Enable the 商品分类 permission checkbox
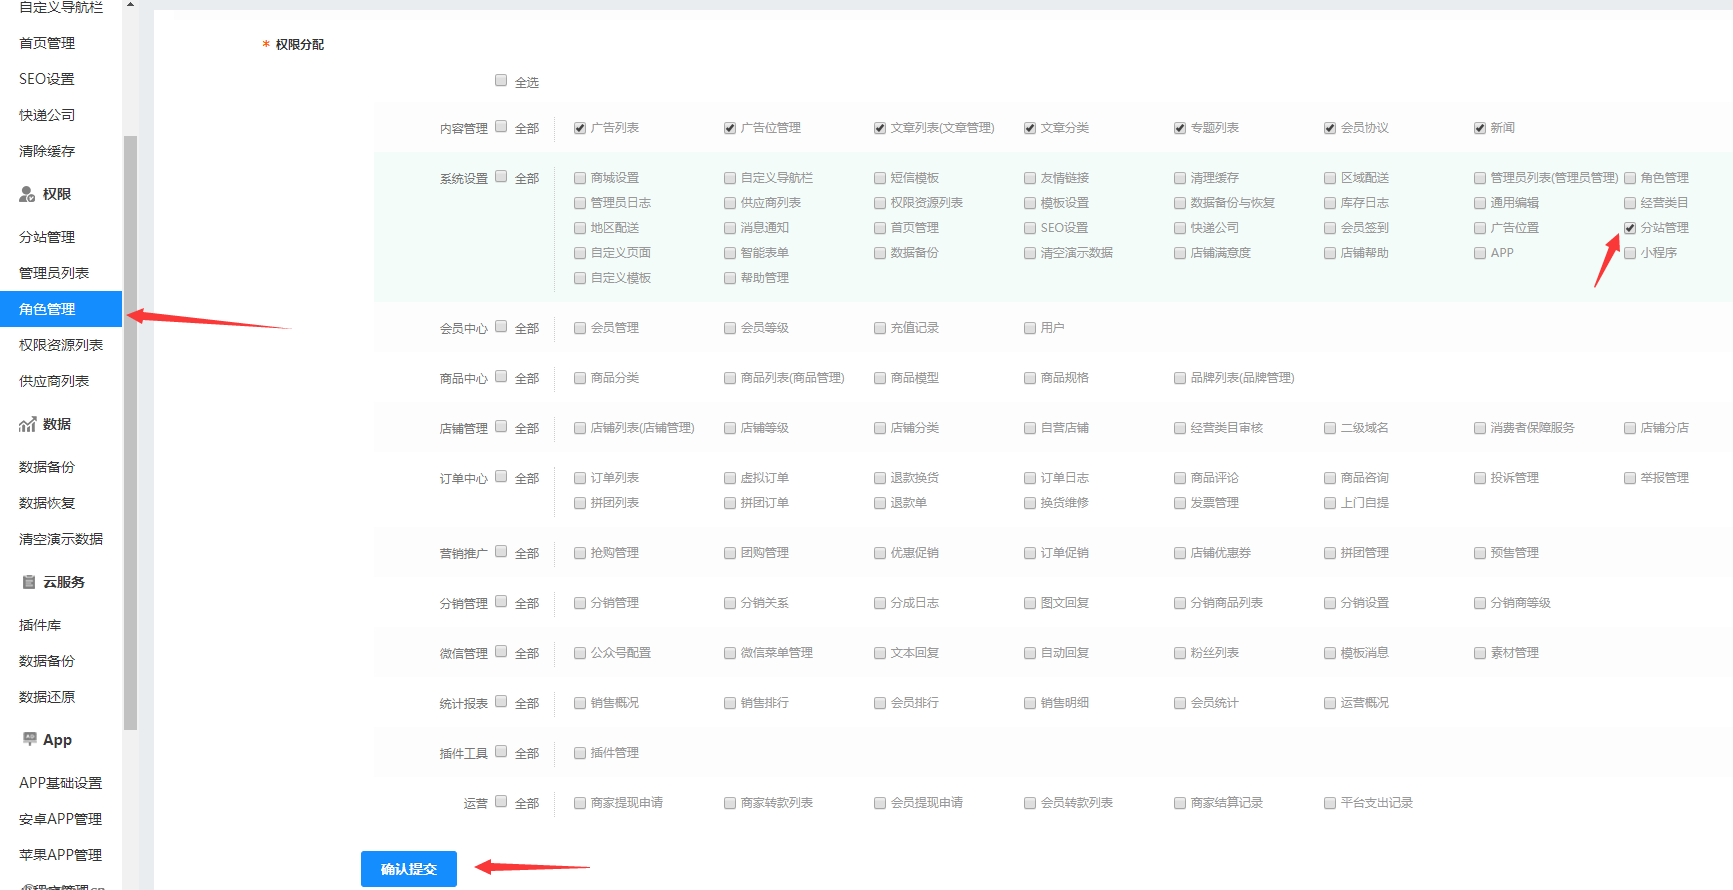Viewport: 1733px width, 890px height. pos(580,378)
